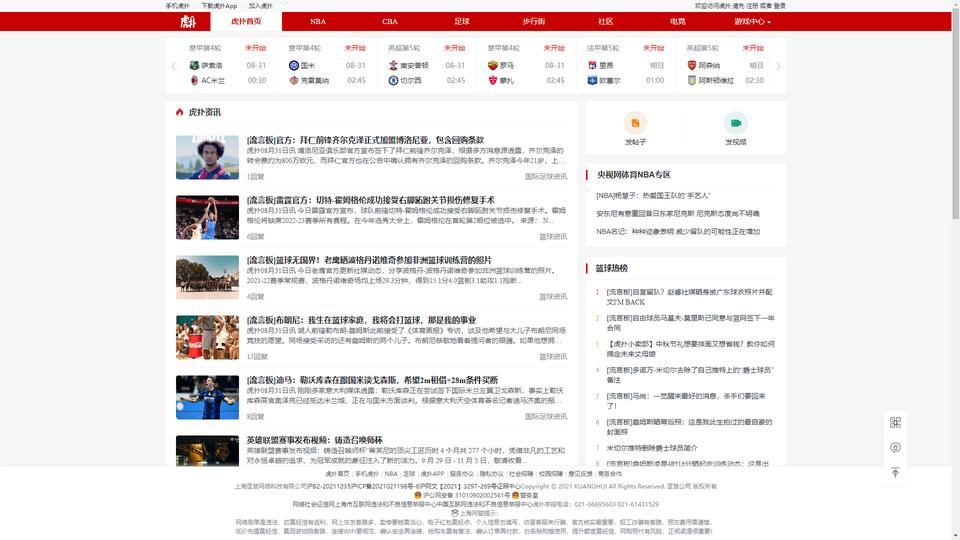Click the 里昂 team crest
Screen dimensions: 960x540
592,65
